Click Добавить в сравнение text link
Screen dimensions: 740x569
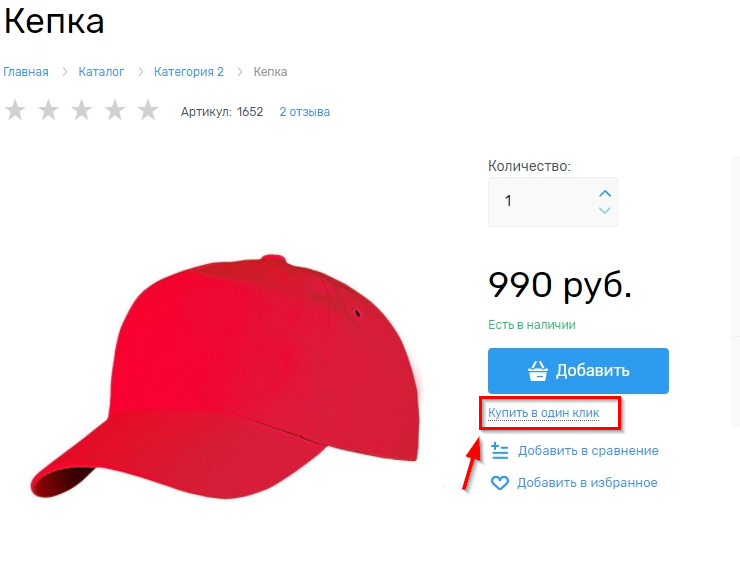(588, 451)
